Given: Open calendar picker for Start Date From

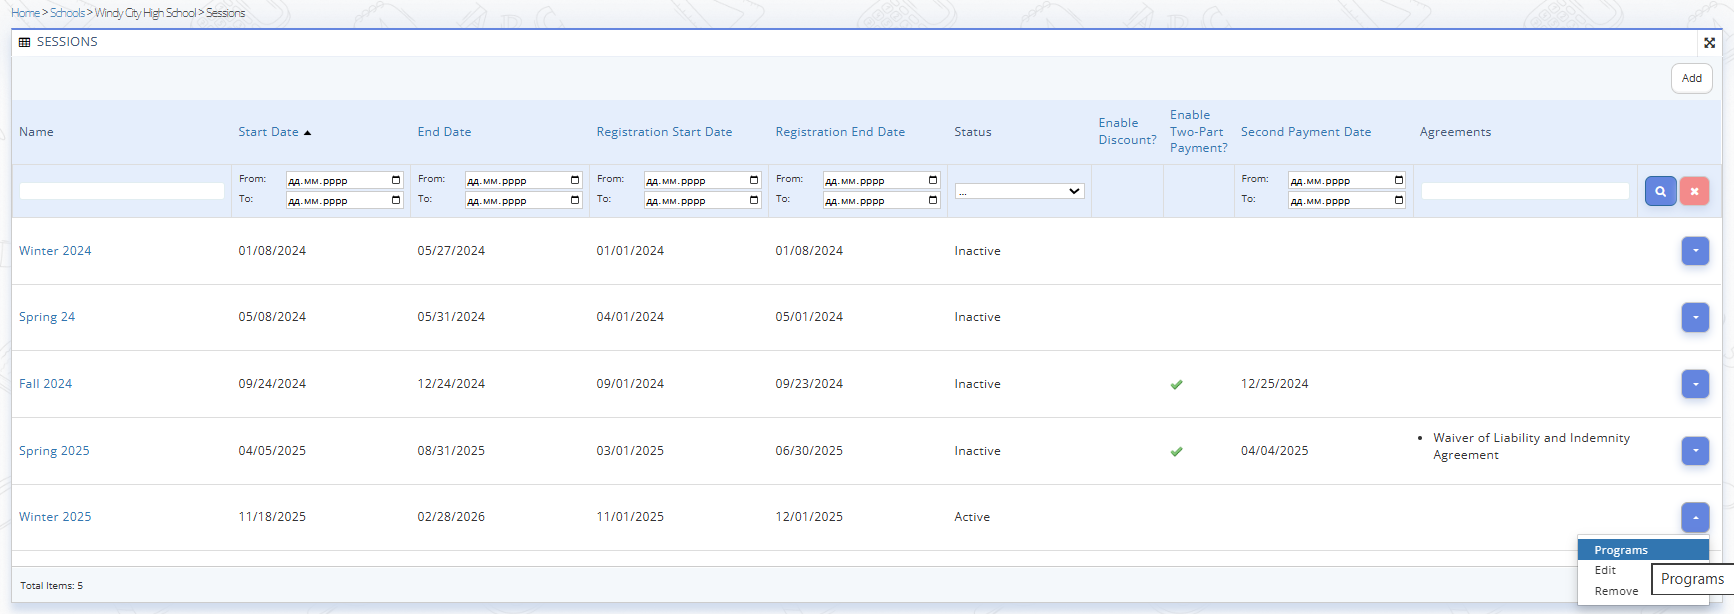Looking at the screenshot, I should (x=396, y=180).
